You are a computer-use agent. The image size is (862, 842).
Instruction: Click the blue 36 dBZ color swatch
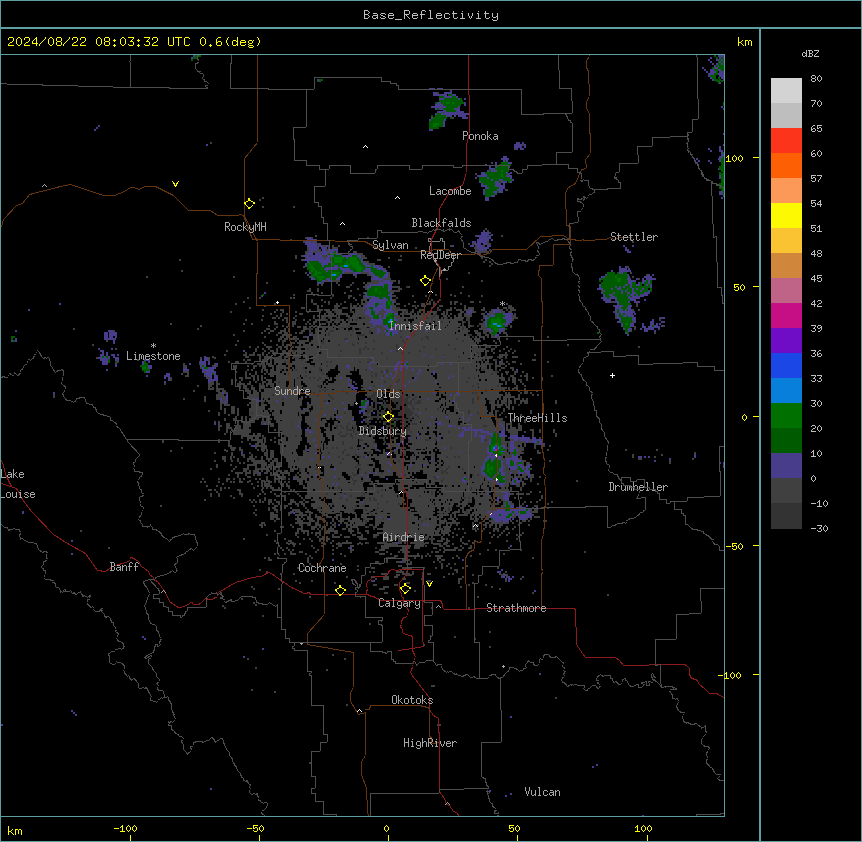coord(786,365)
